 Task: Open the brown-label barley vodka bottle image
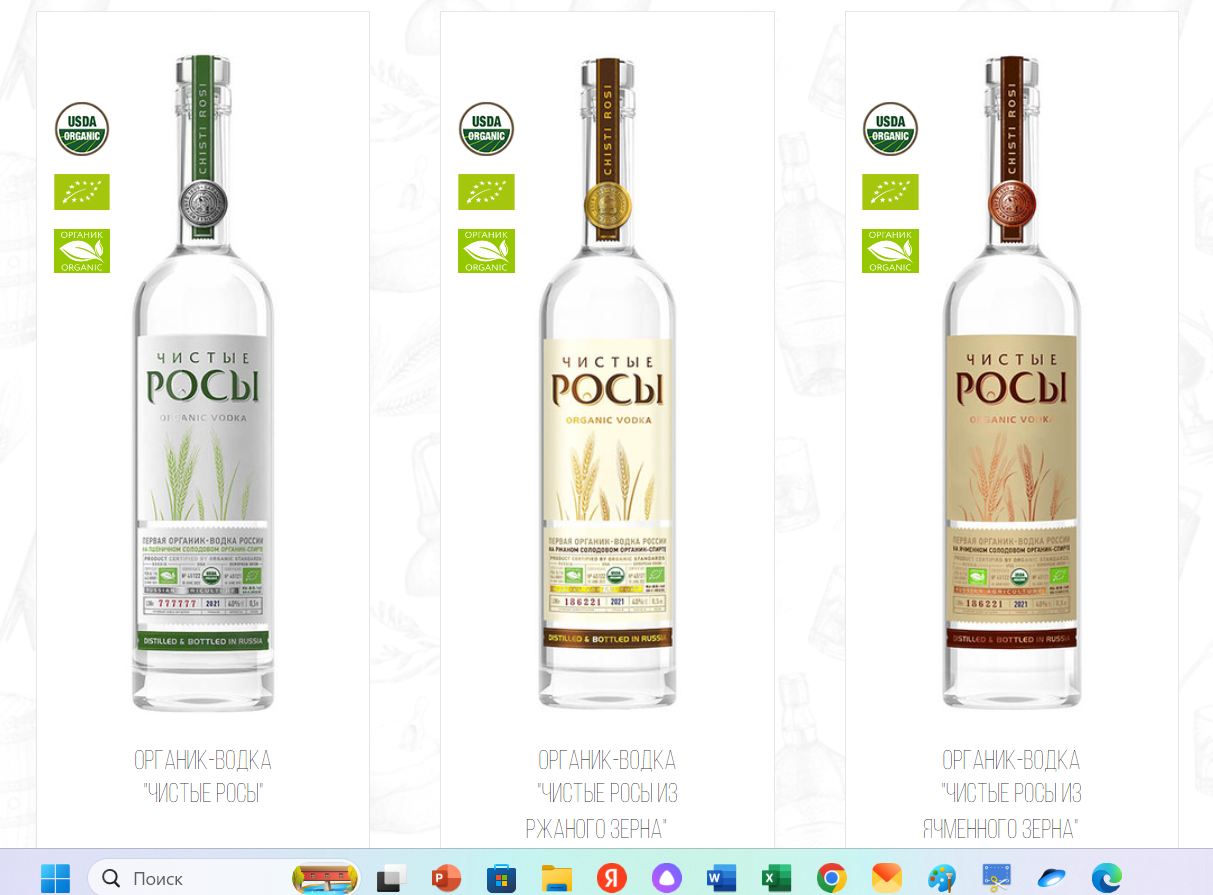point(1011,382)
